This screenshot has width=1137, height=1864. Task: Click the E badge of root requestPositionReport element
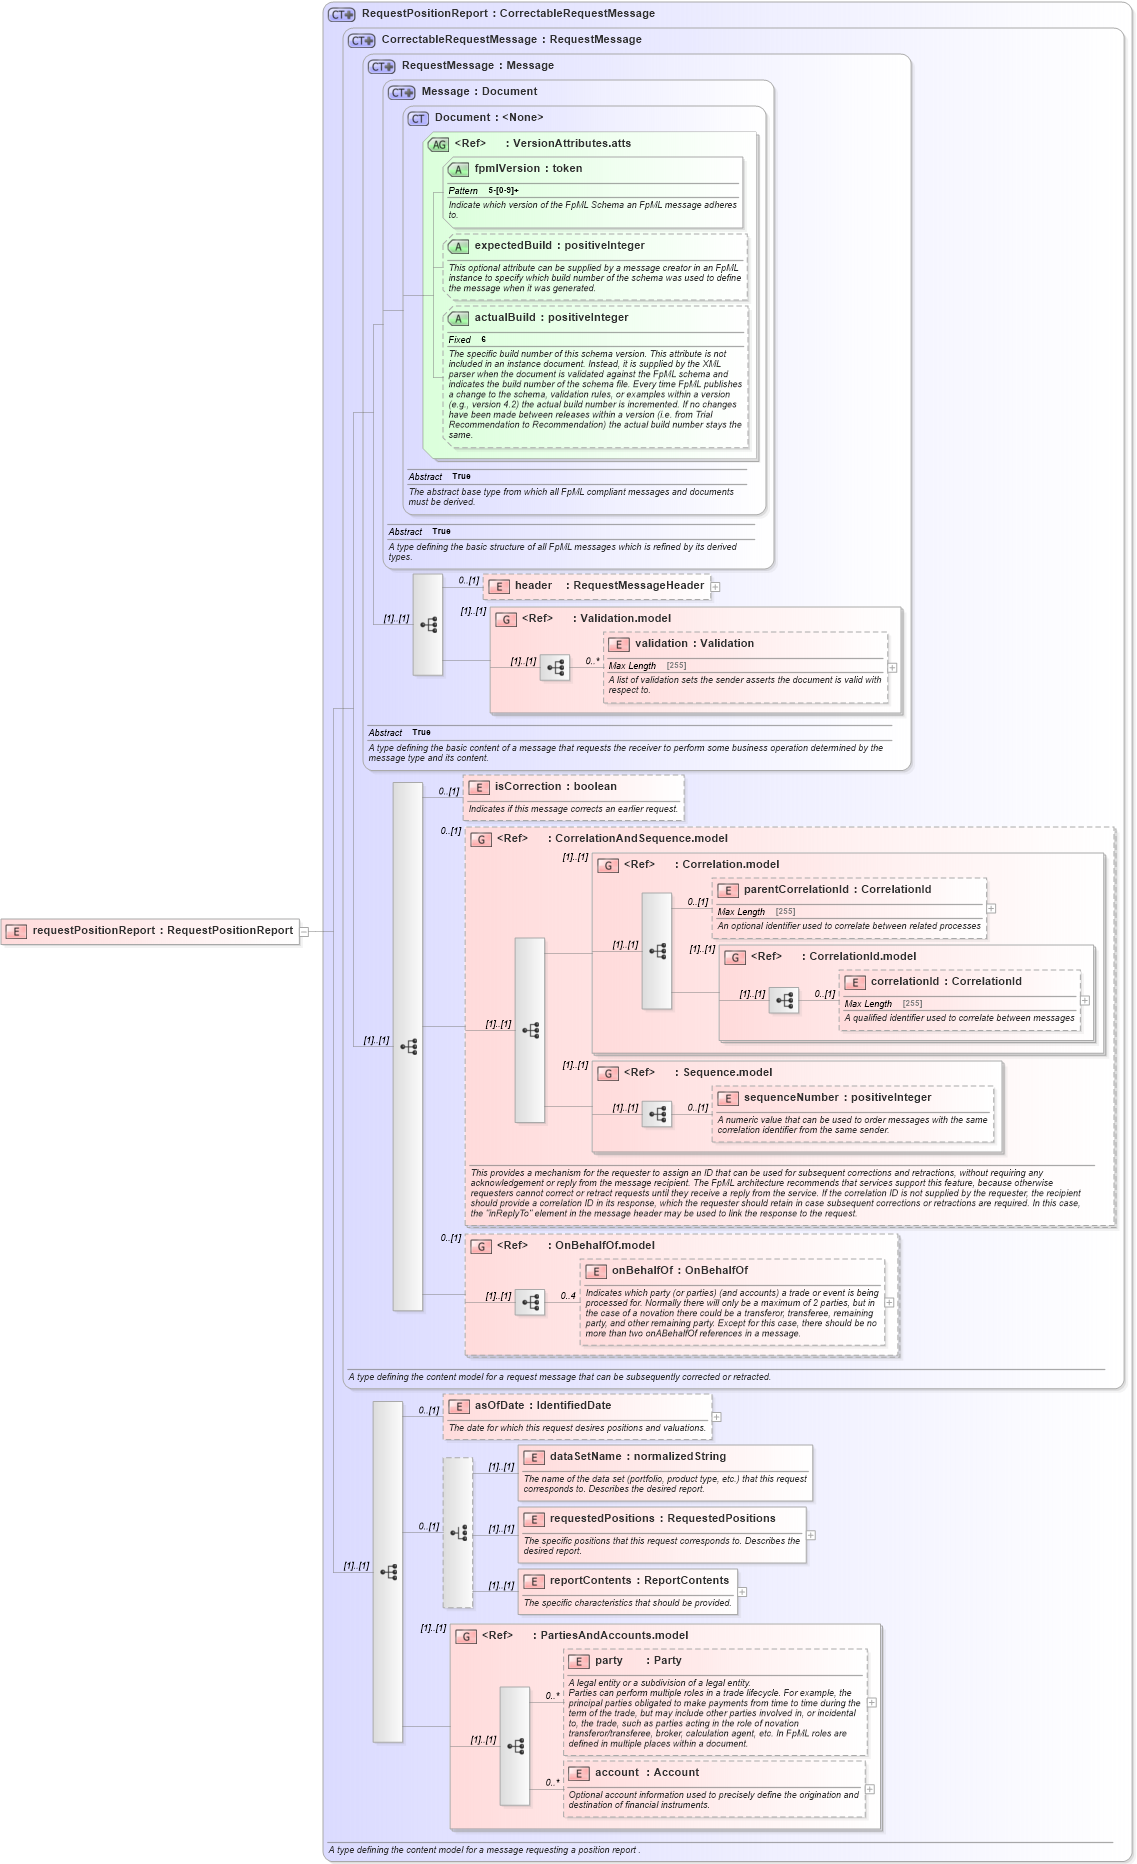coord(16,932)
